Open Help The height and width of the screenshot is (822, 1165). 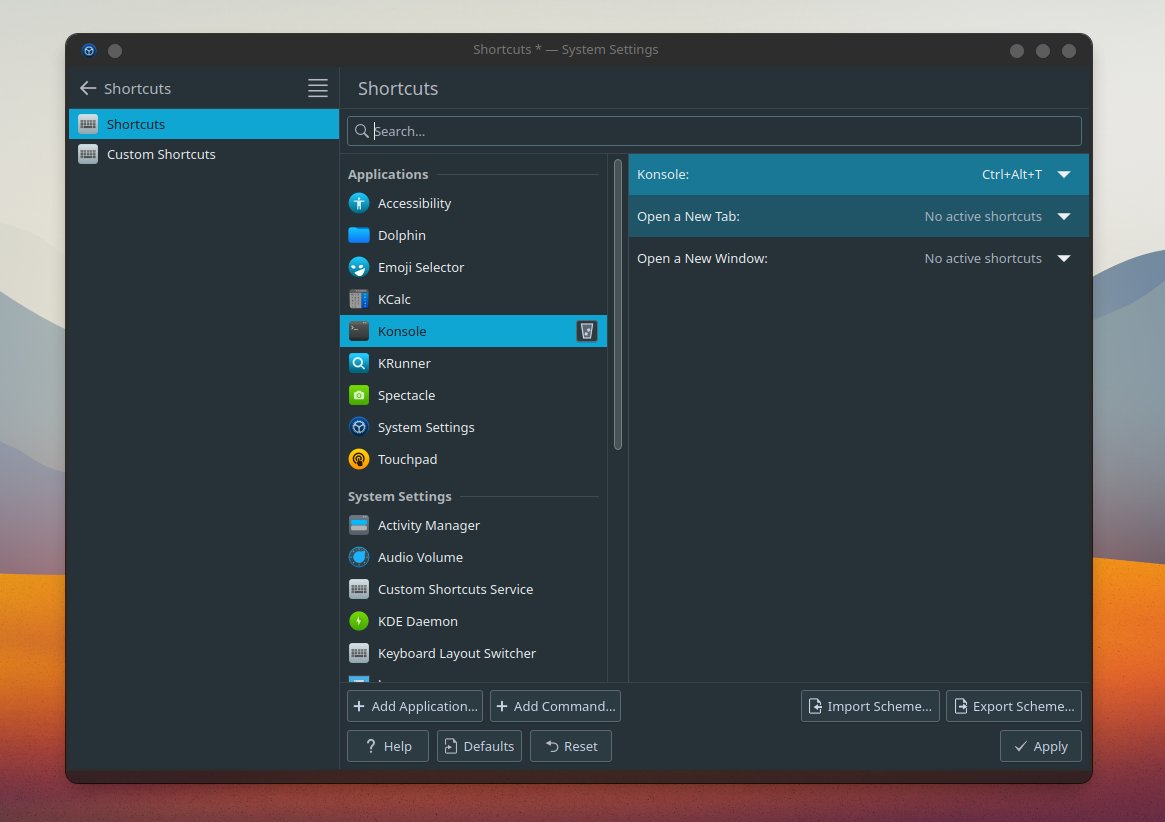click(388, 746)
